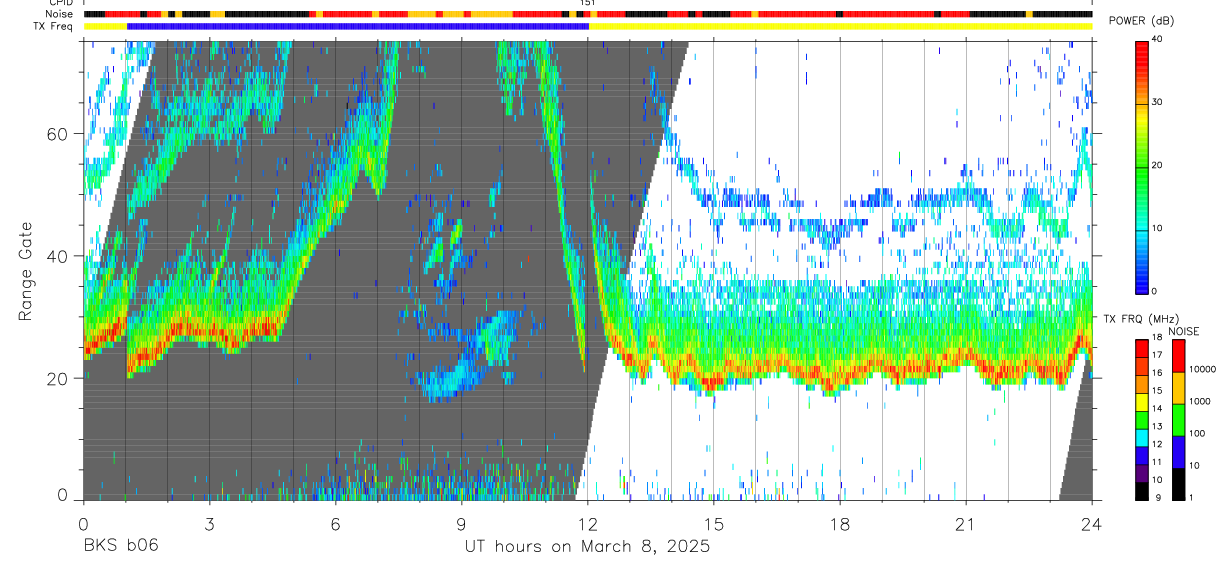Click the 3 hour tick label on x-axis
Viewport: 1228px width, 567px height.
[x=209, y=525]
